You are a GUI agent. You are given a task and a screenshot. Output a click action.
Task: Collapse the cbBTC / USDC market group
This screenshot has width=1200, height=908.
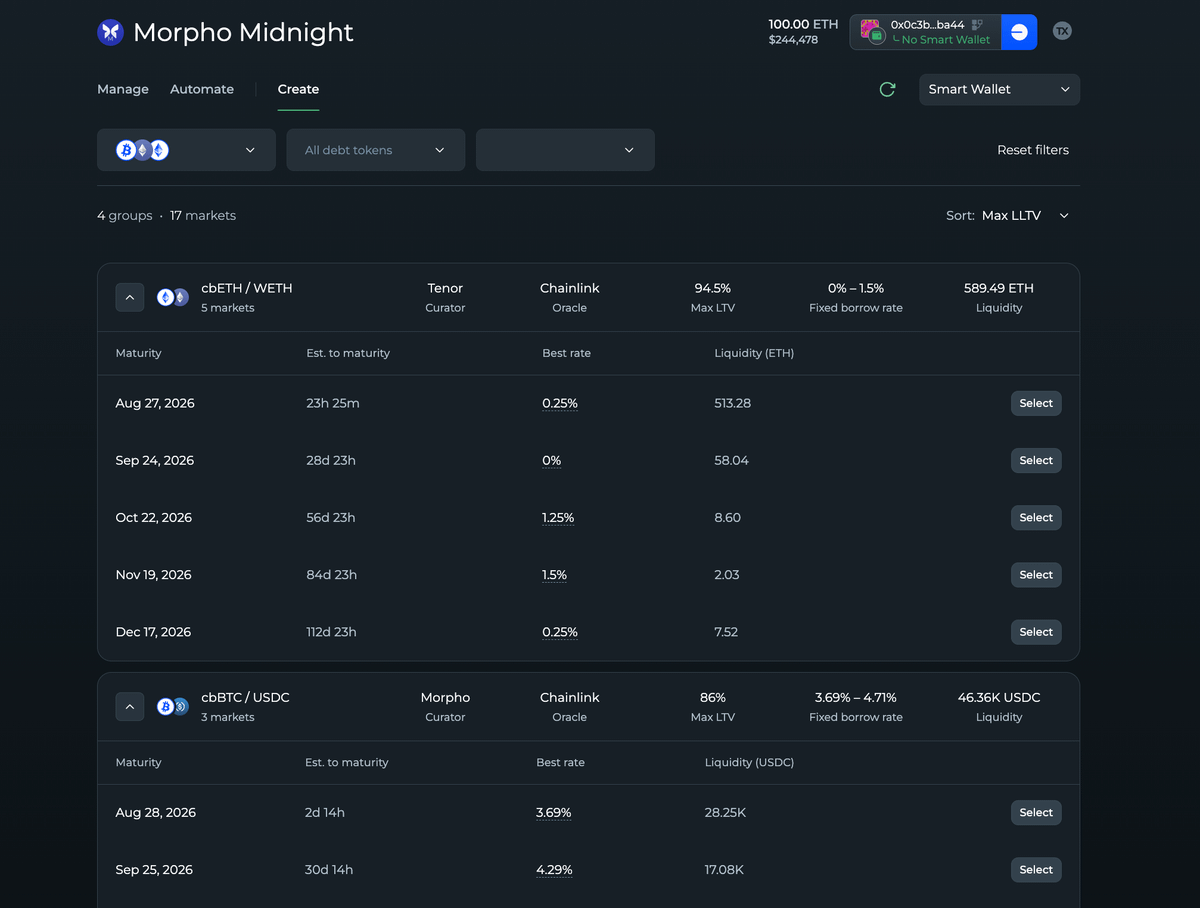pyautogui.click(x=130, y=706)
